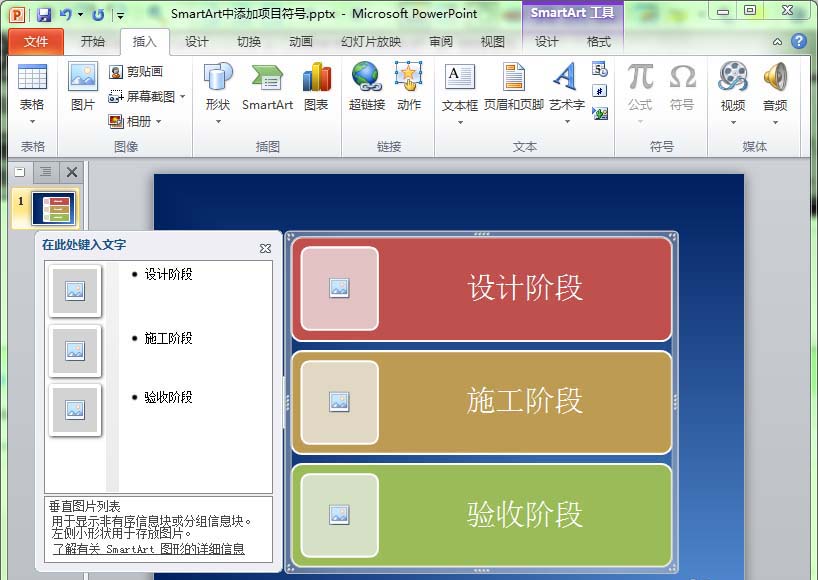The width and height of the screenshot is (818, 580).
Task: Undo the last action
Action: [x=65, y=14]
